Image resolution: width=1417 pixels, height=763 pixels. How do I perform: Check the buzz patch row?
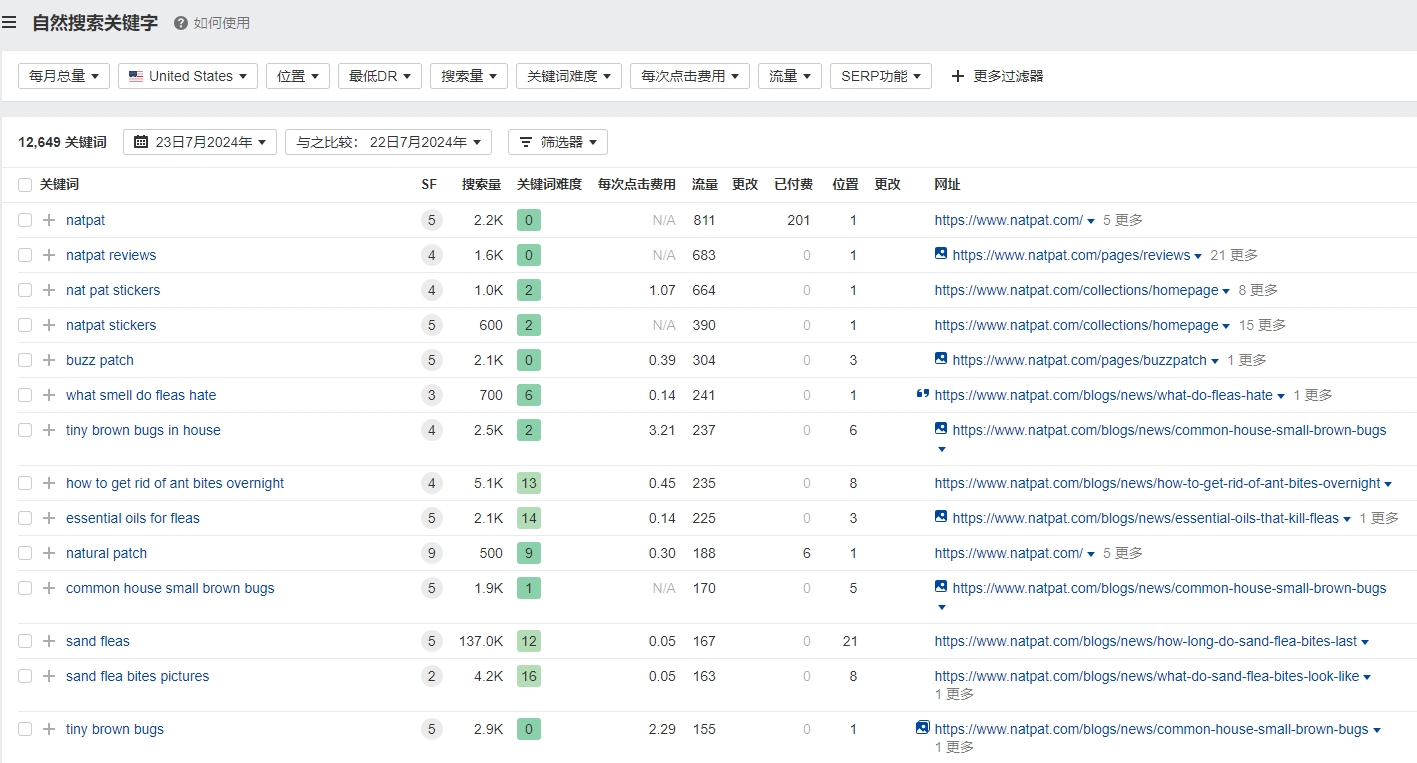(25, 360)
